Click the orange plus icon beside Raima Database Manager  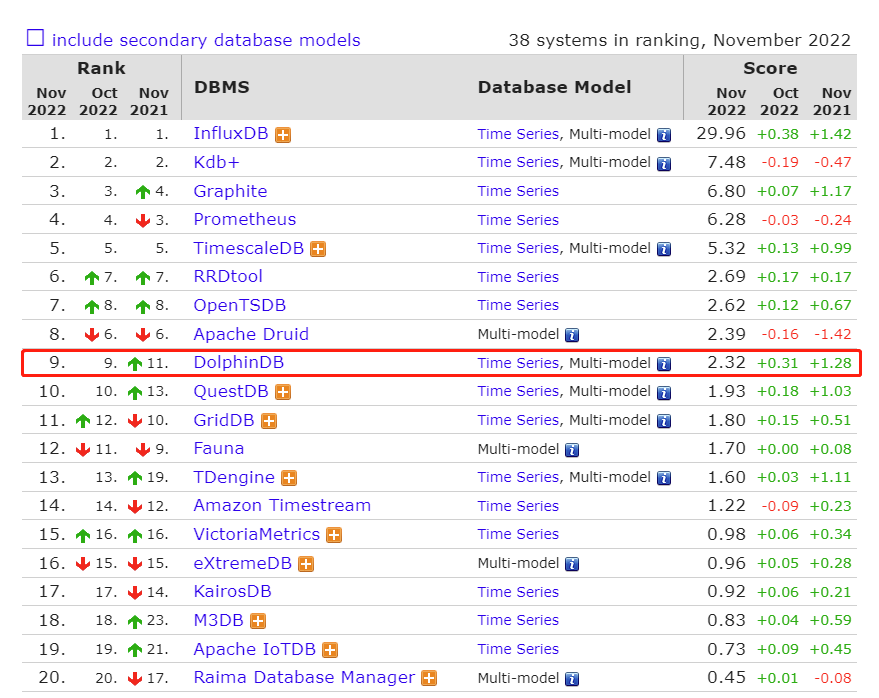coord(429,679)
